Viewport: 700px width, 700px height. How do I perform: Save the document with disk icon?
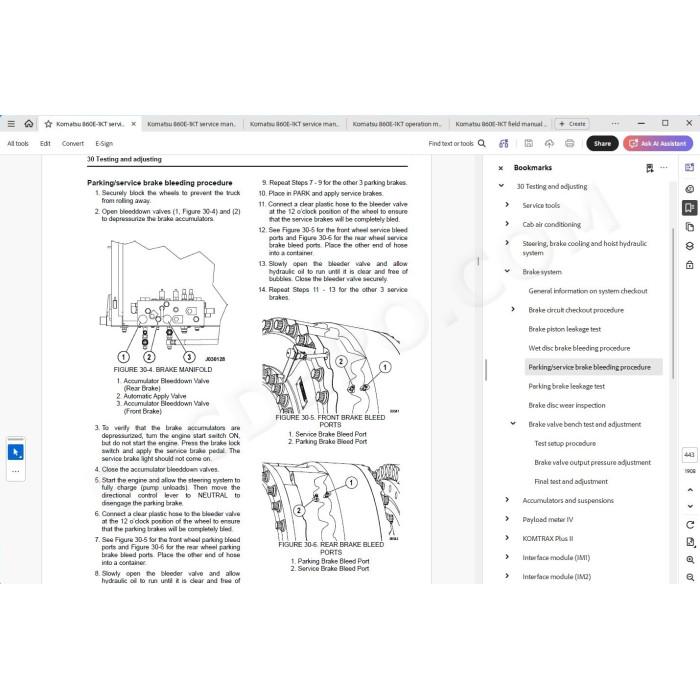(x=529, y=143)
